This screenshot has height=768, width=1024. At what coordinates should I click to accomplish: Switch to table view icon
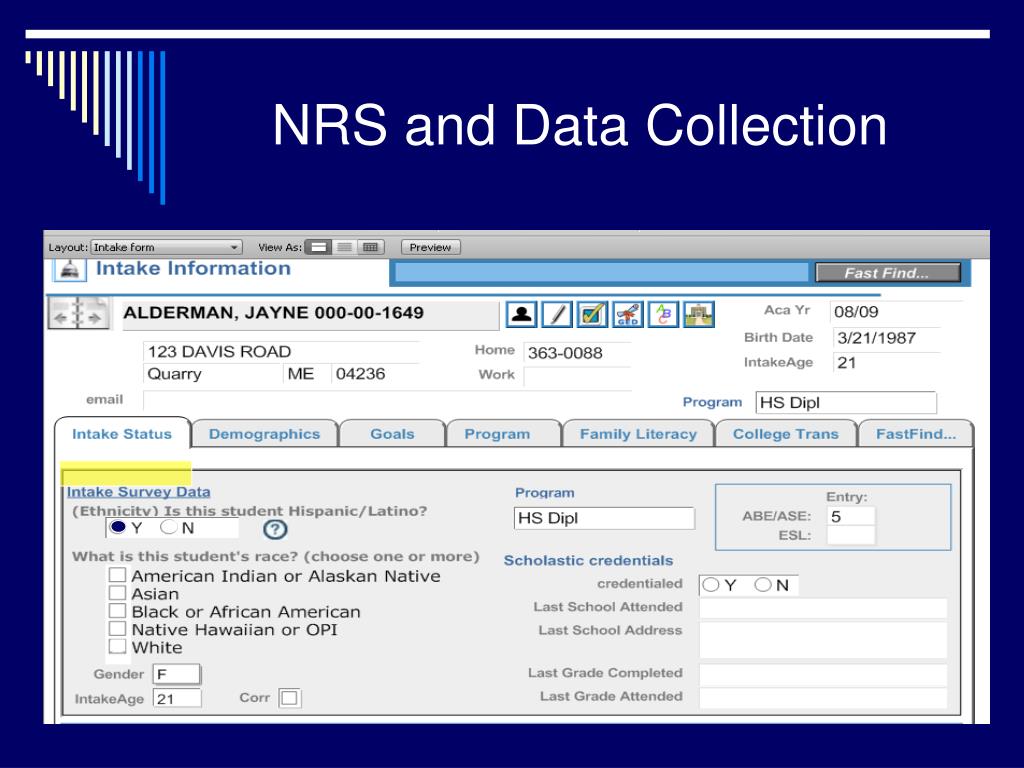370,248
